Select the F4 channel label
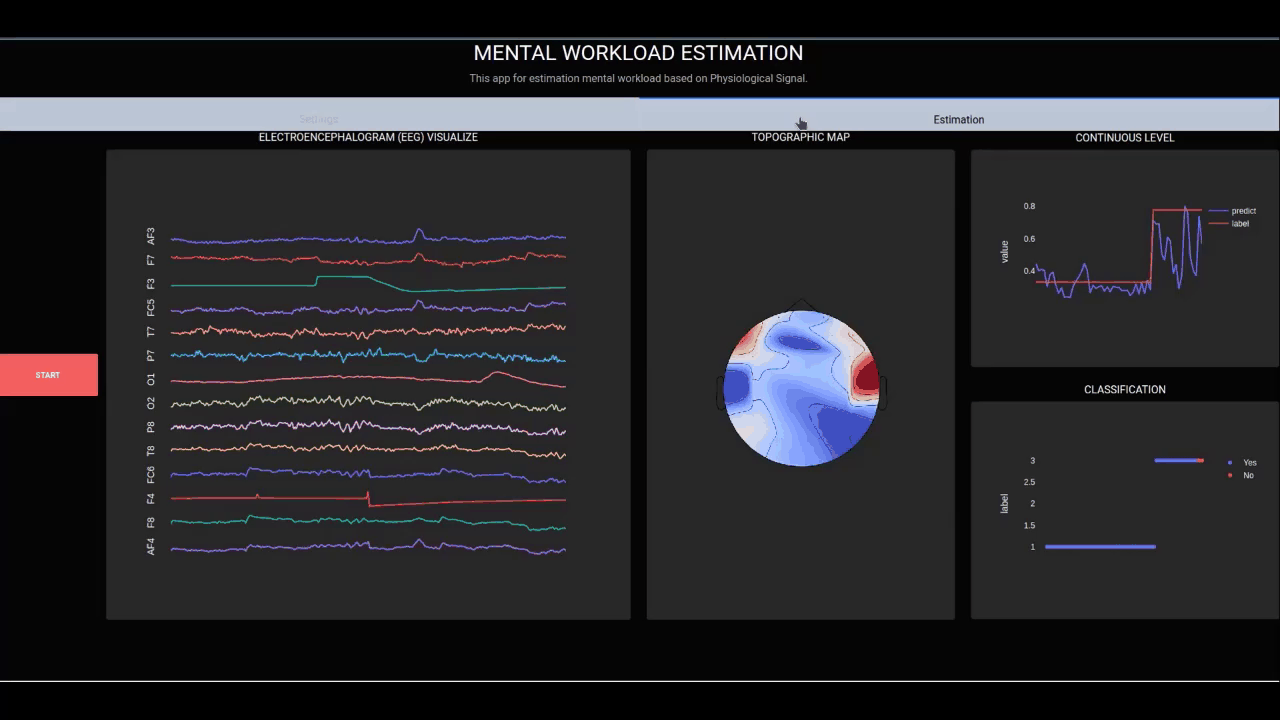The image size is (1280, 720). coord(151,498)
